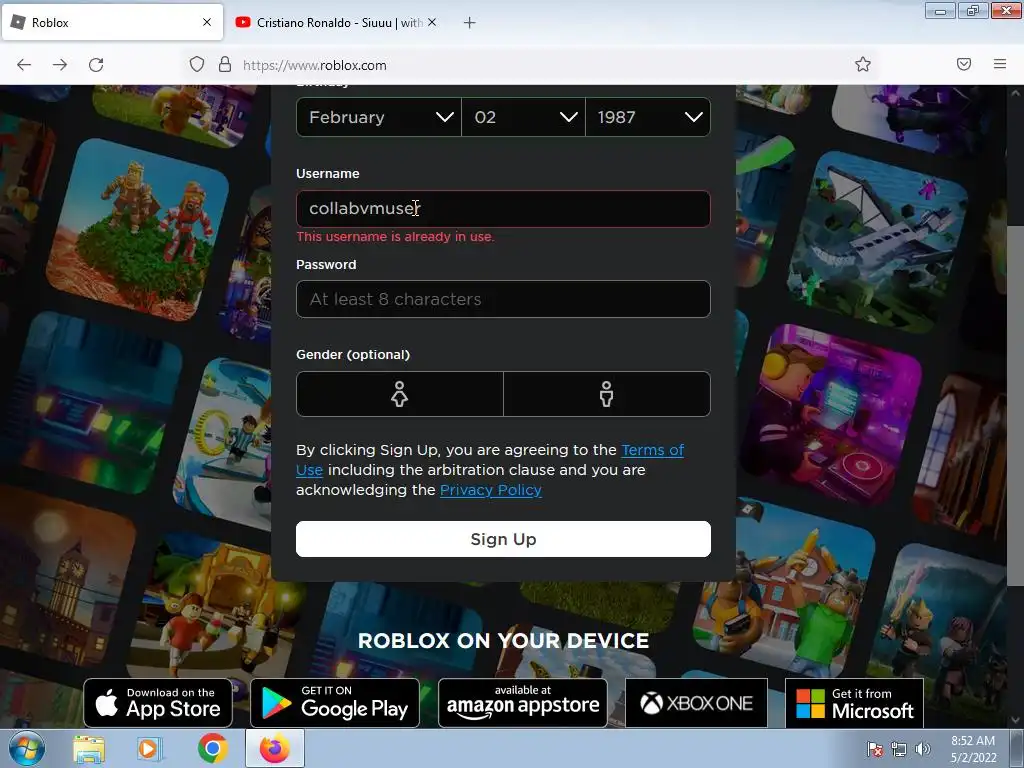1024x768 pixels.
Task: Open the Amazon Appstore badge
Action: point(522,703)
